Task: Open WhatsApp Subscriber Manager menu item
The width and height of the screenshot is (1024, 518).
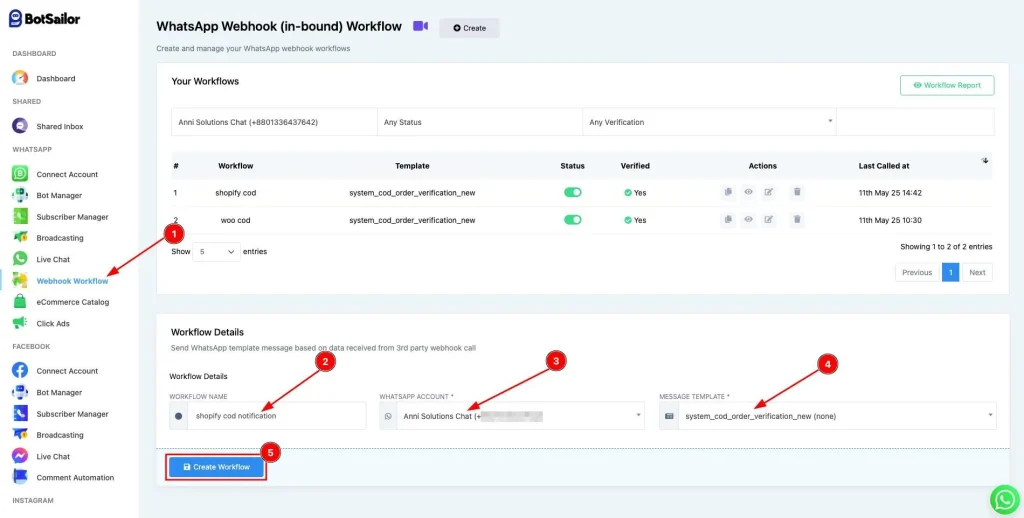Action: click(72, 217)
